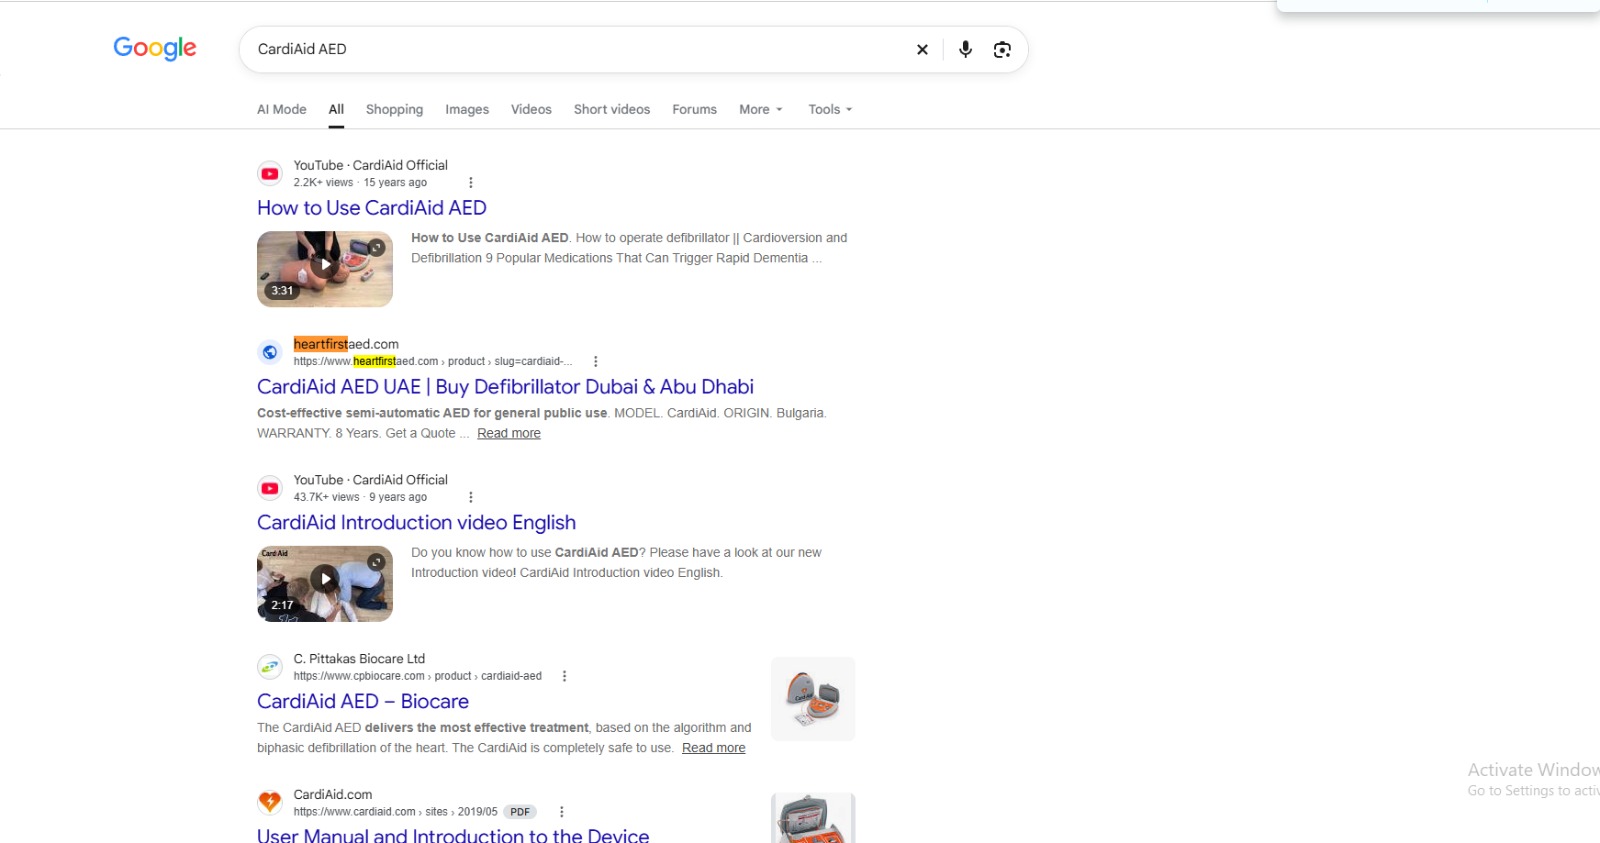The image size is (1600, 843).
Task: Open options menu for CardiAid.com PDF result
Action: [562, 812]
